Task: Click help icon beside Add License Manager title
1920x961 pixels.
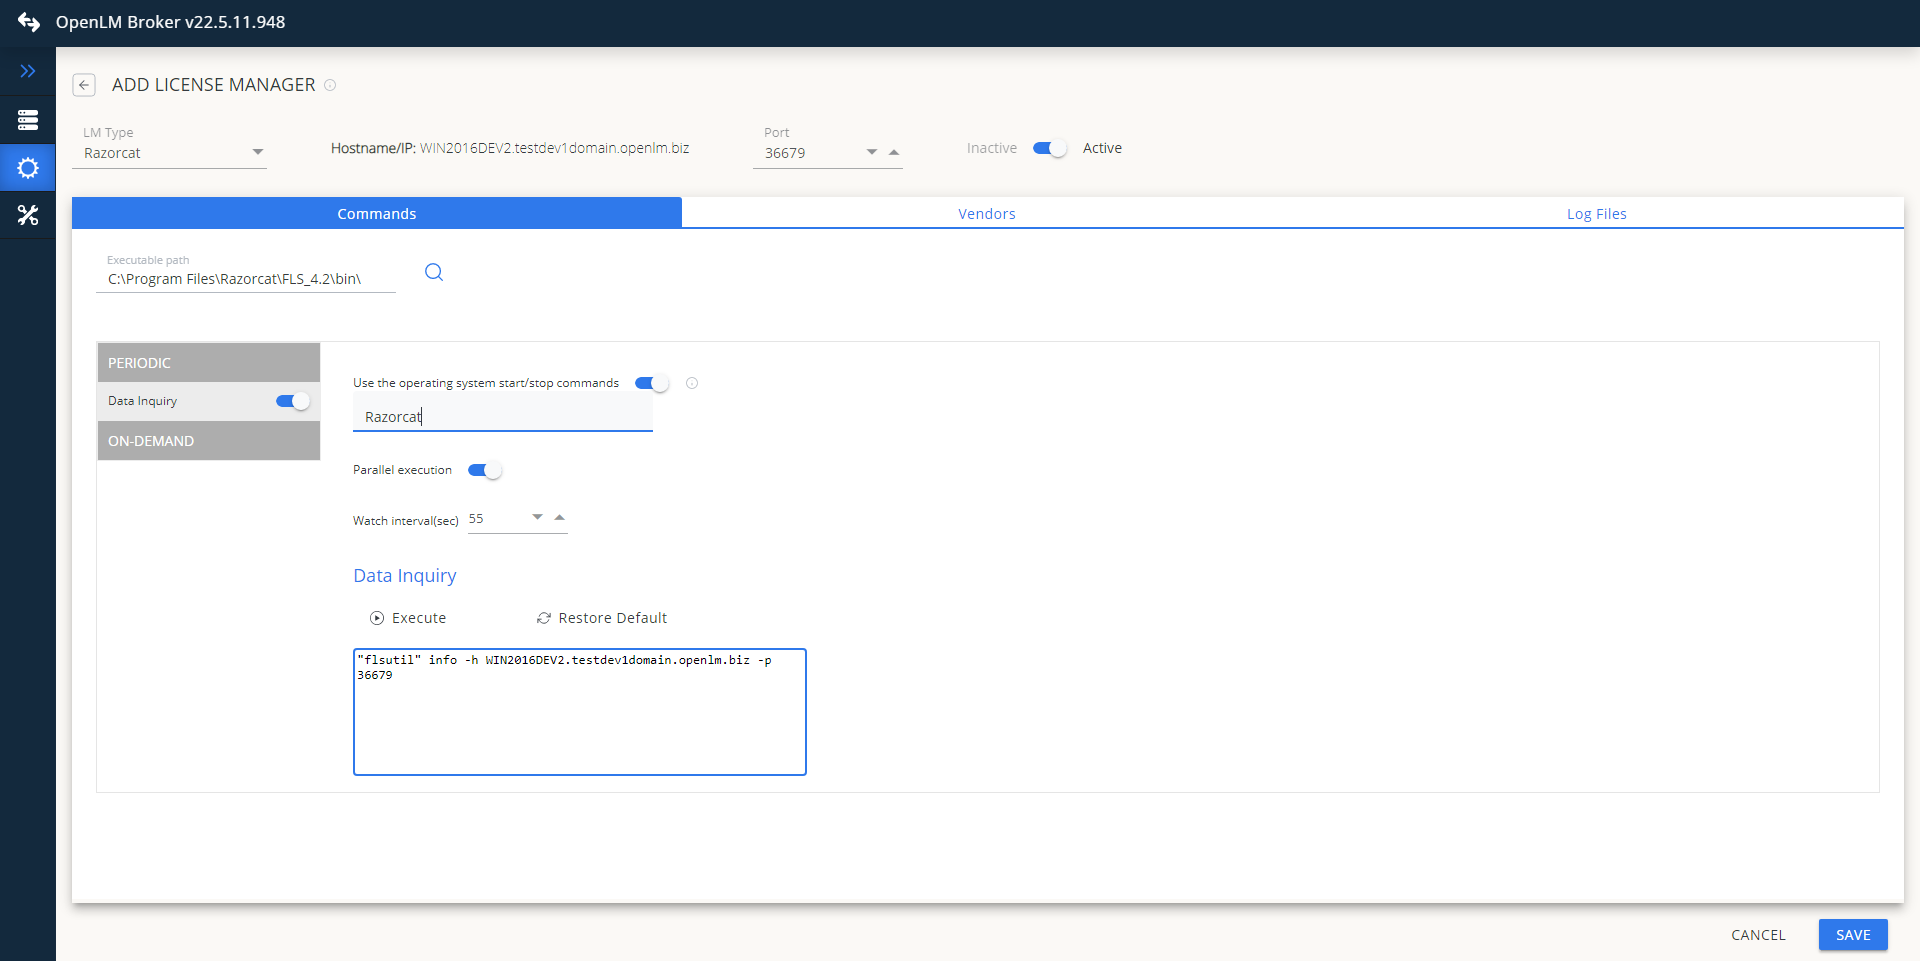Action: tap(330, 85)
